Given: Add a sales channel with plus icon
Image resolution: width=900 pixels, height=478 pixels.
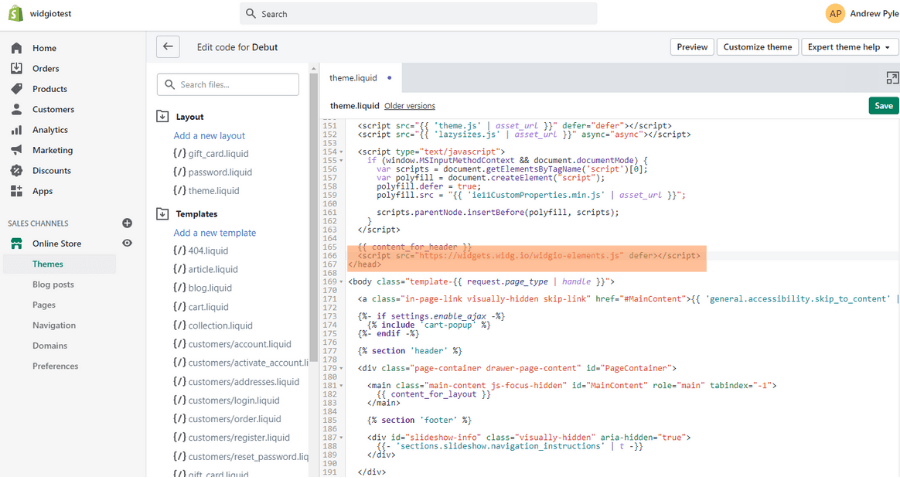Looking at the screenshot, I should click(x=127, y=223).
